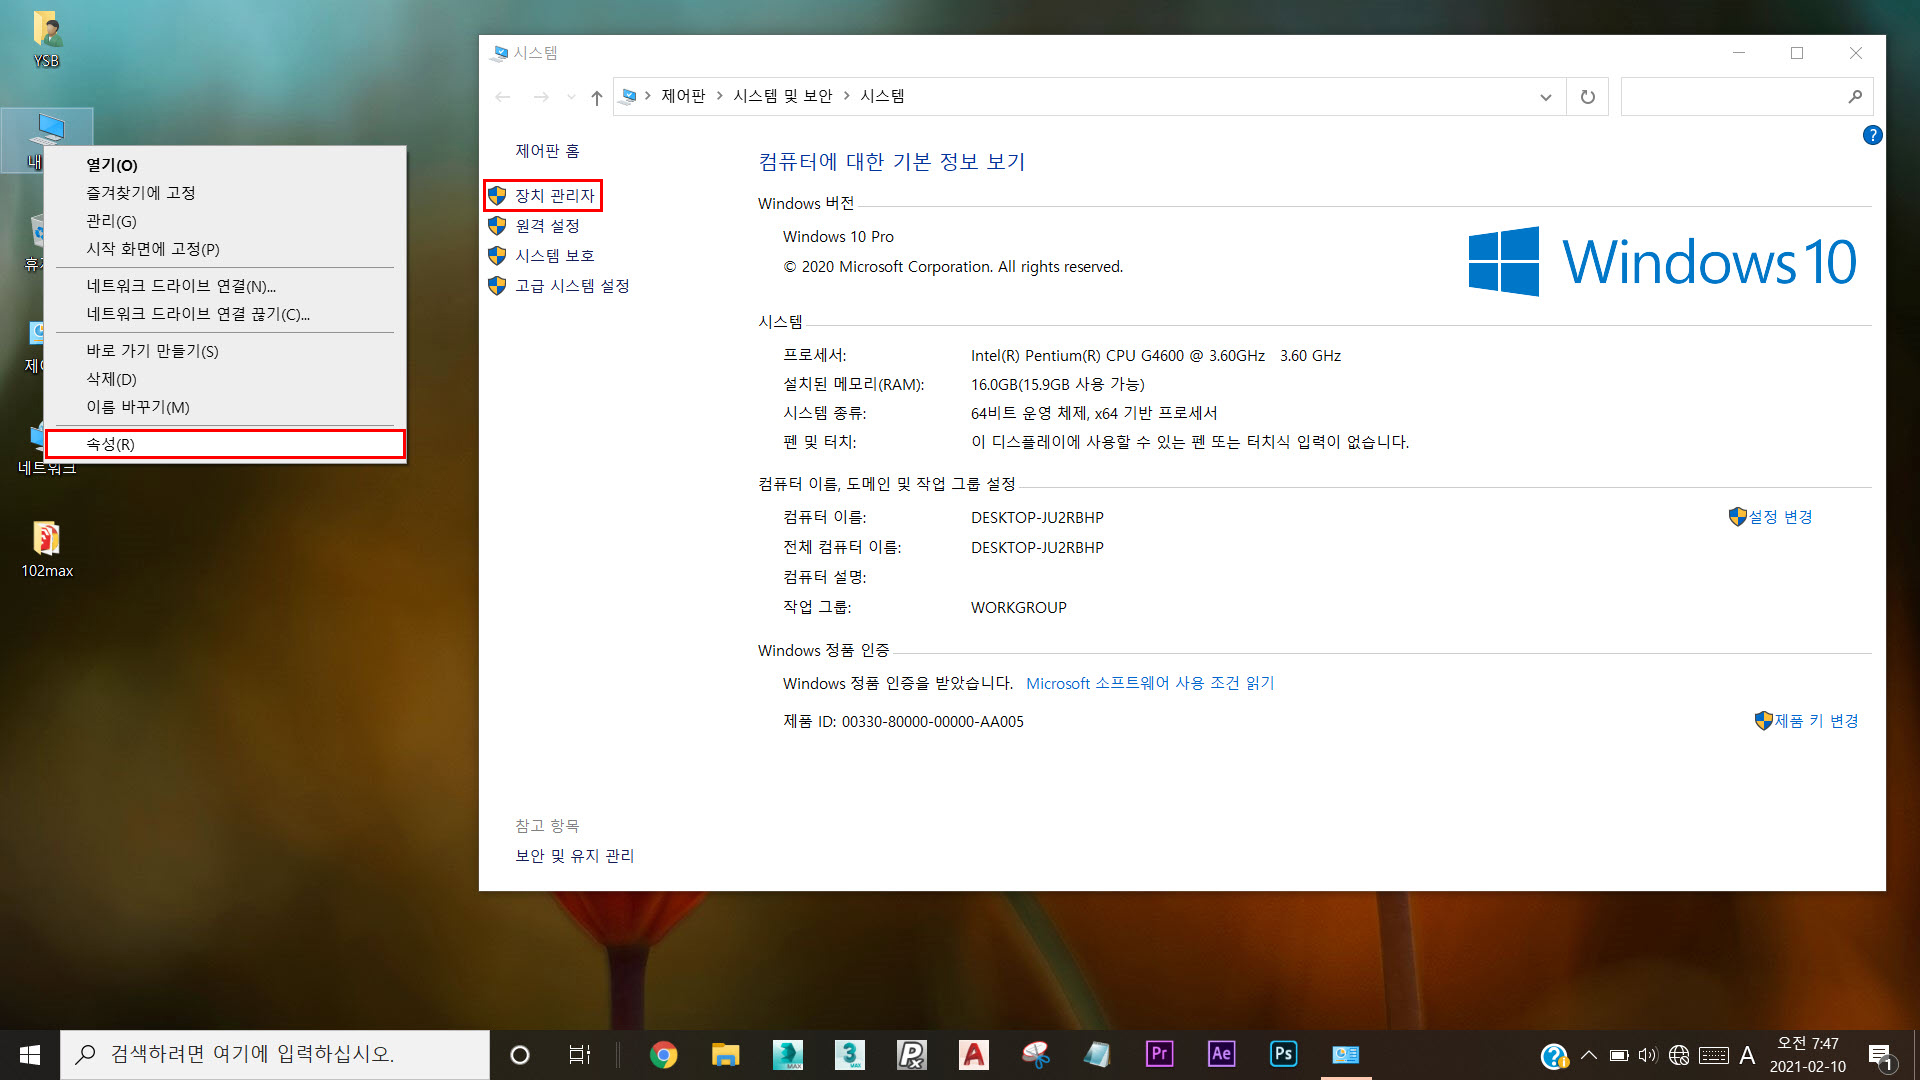Open Photoshop from the taskbar
The image size is (1920, 1080).
[x=1283, y=1054]
